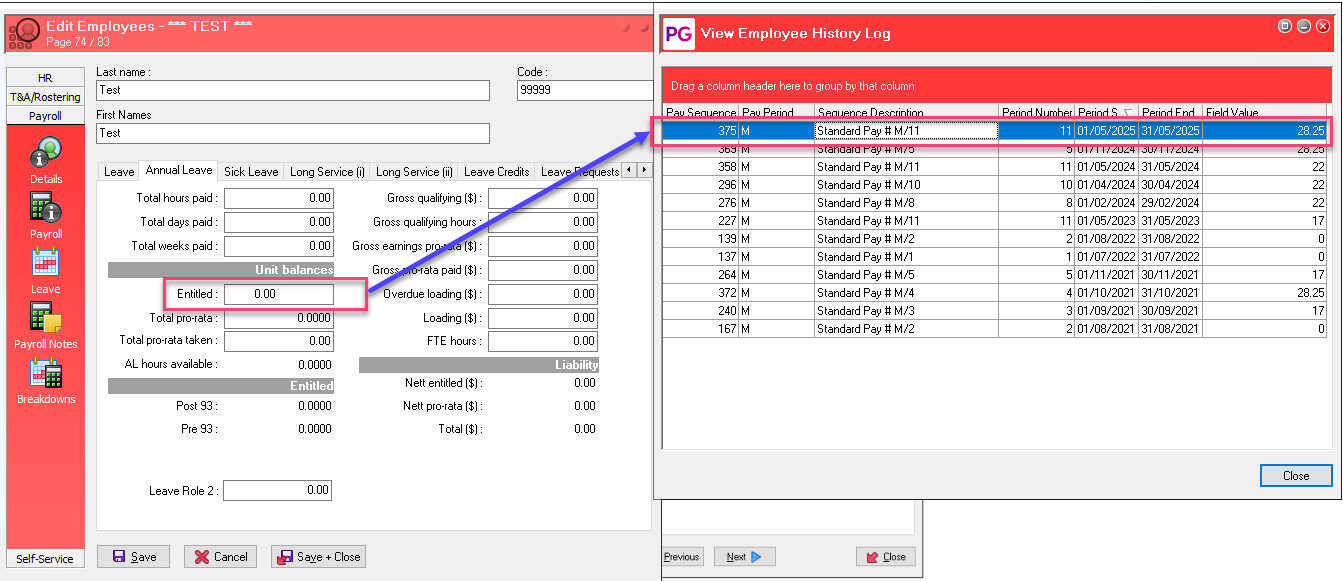This screenshot has height=581, width=1343.
Task: Click the Previous button
Action: pyautogui.click(x=682, y=557)
